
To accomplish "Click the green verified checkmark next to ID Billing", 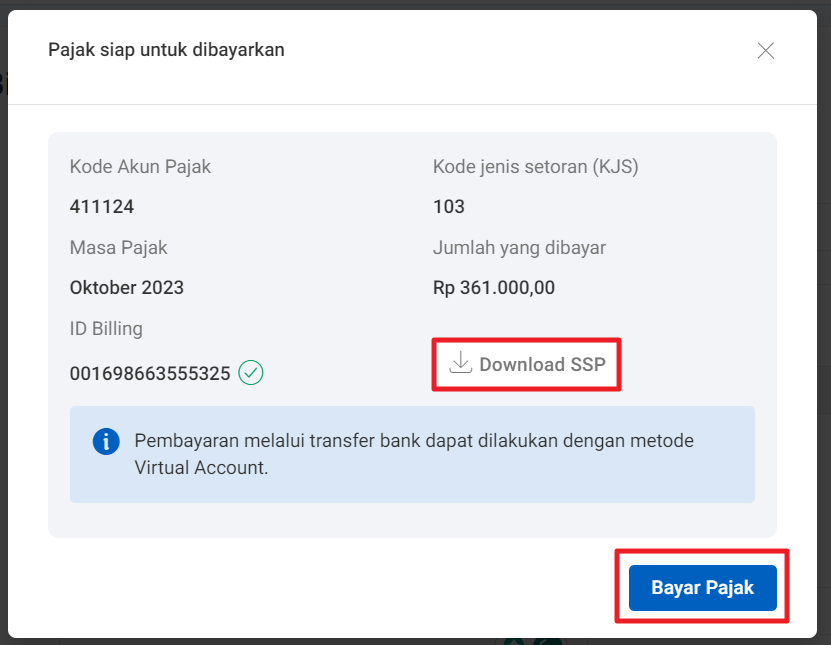I will coord(251,373).
